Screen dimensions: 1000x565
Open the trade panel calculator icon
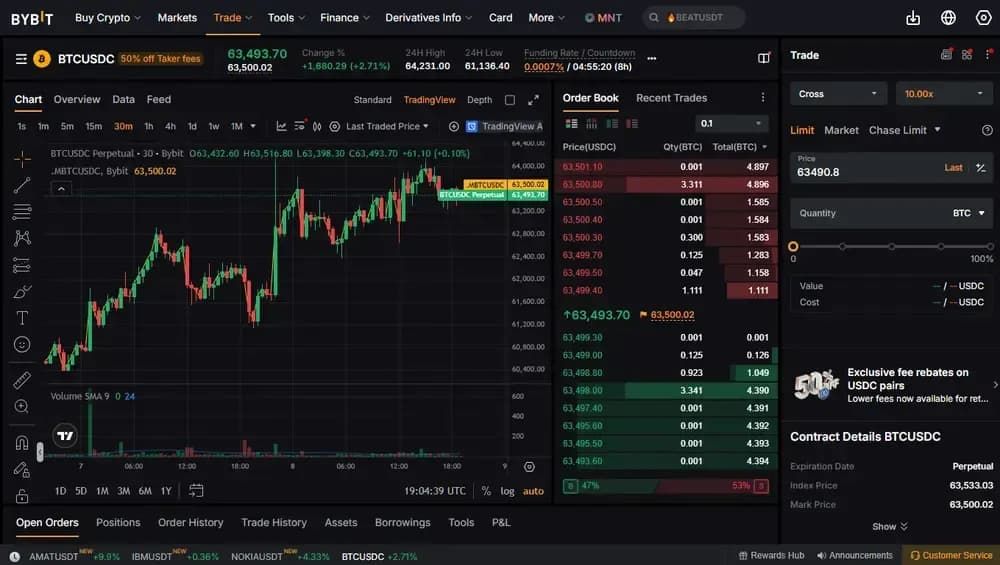pos(946,55)
